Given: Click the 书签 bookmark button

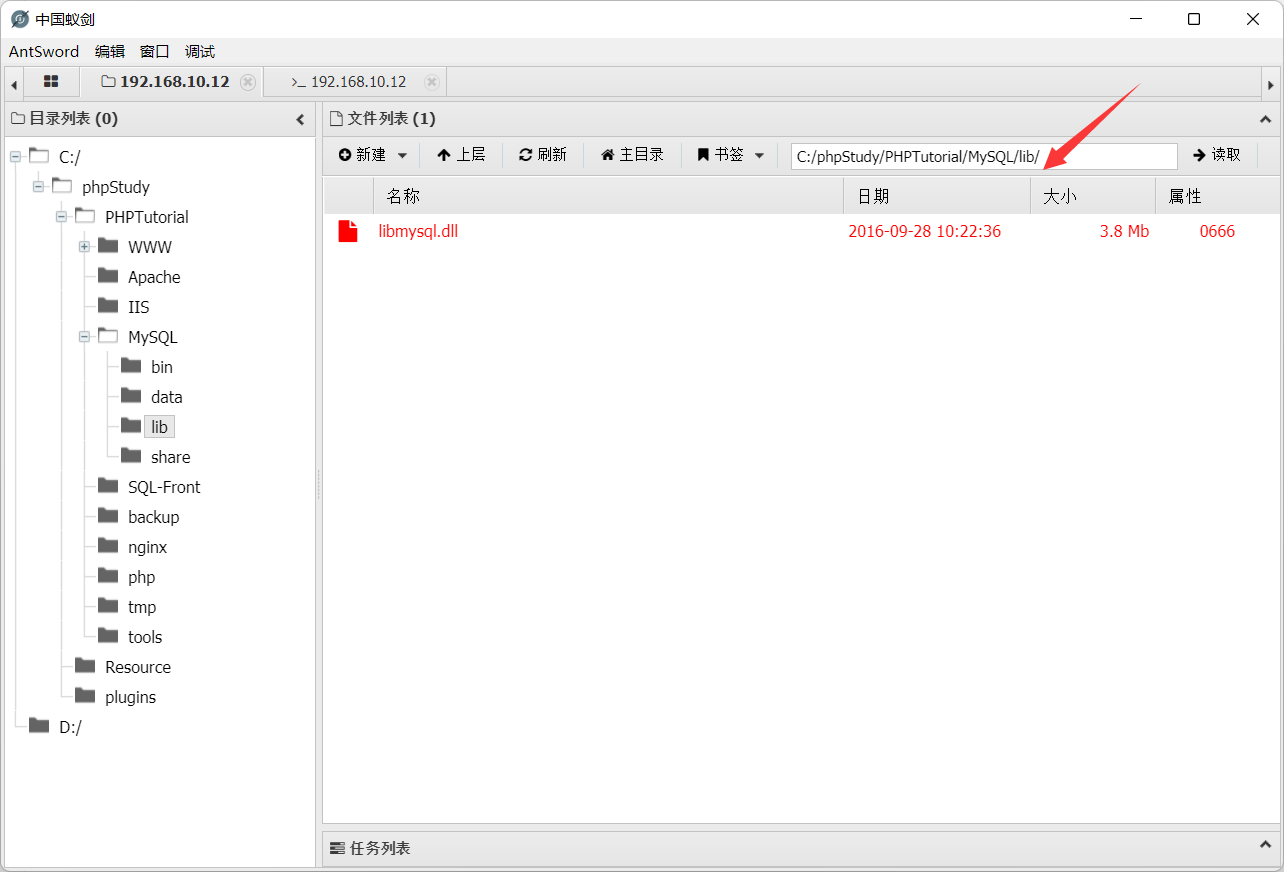Looking at the screenshot, I should click(720, 155).
